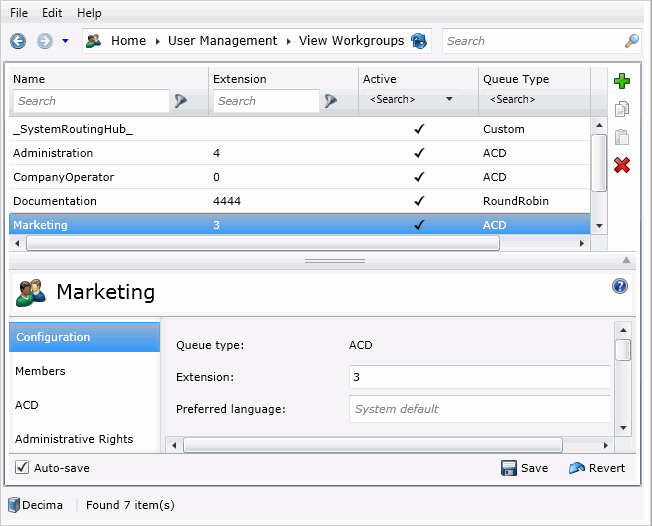Switch to the Members tab
The image size is (652, 526).
40,371
